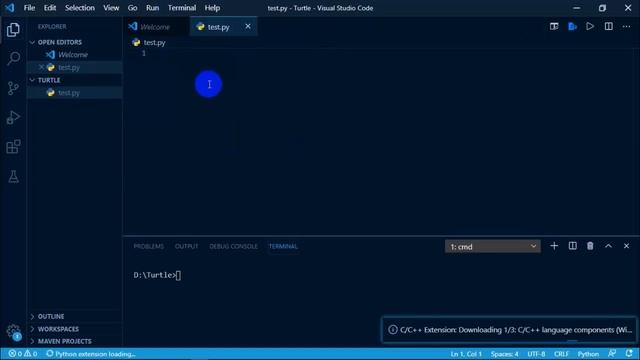Split the editor to the right

(608, 27)
